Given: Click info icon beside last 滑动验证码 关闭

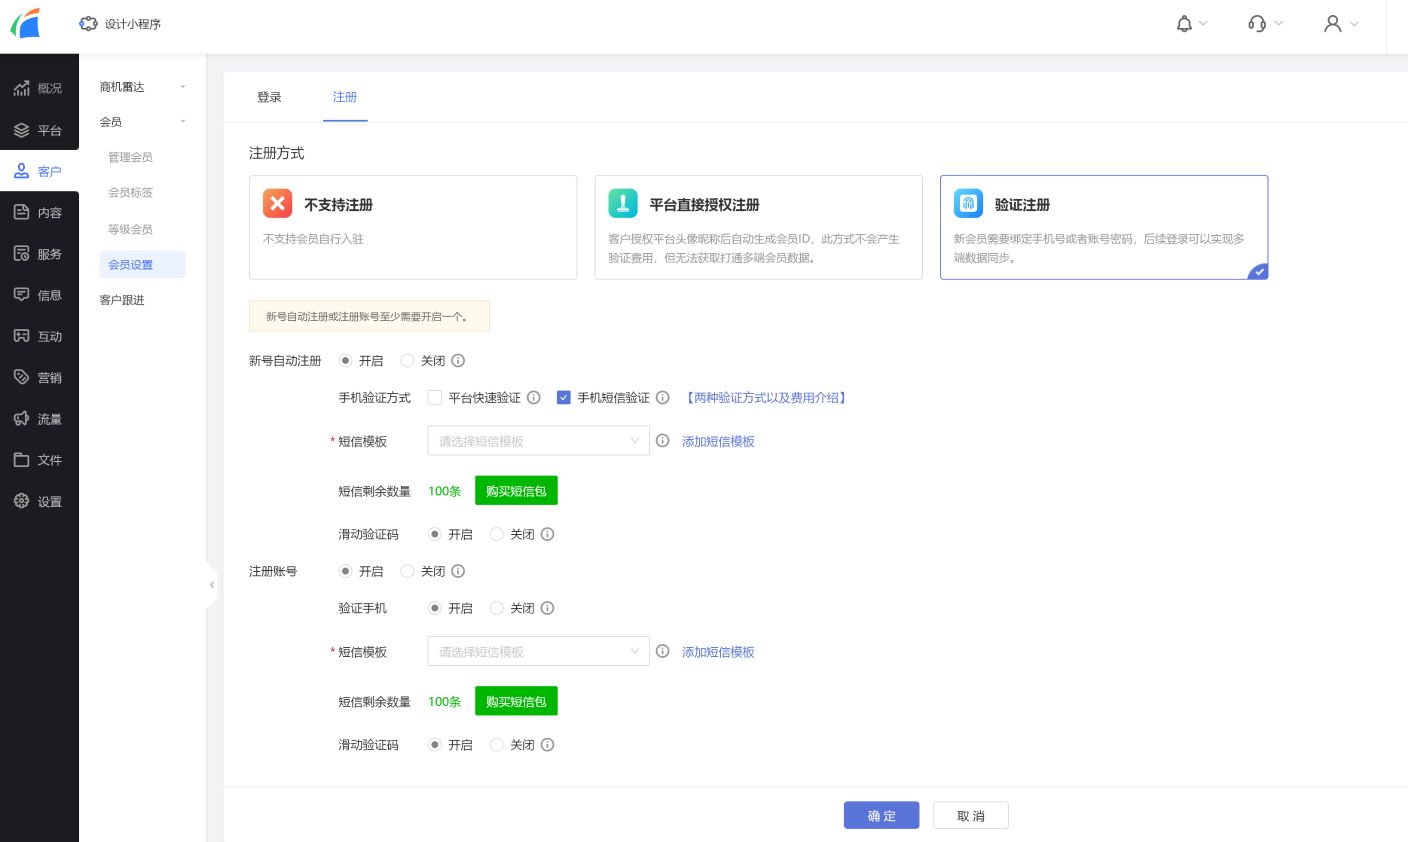Looking at the screenshot, I should (548, 745).
